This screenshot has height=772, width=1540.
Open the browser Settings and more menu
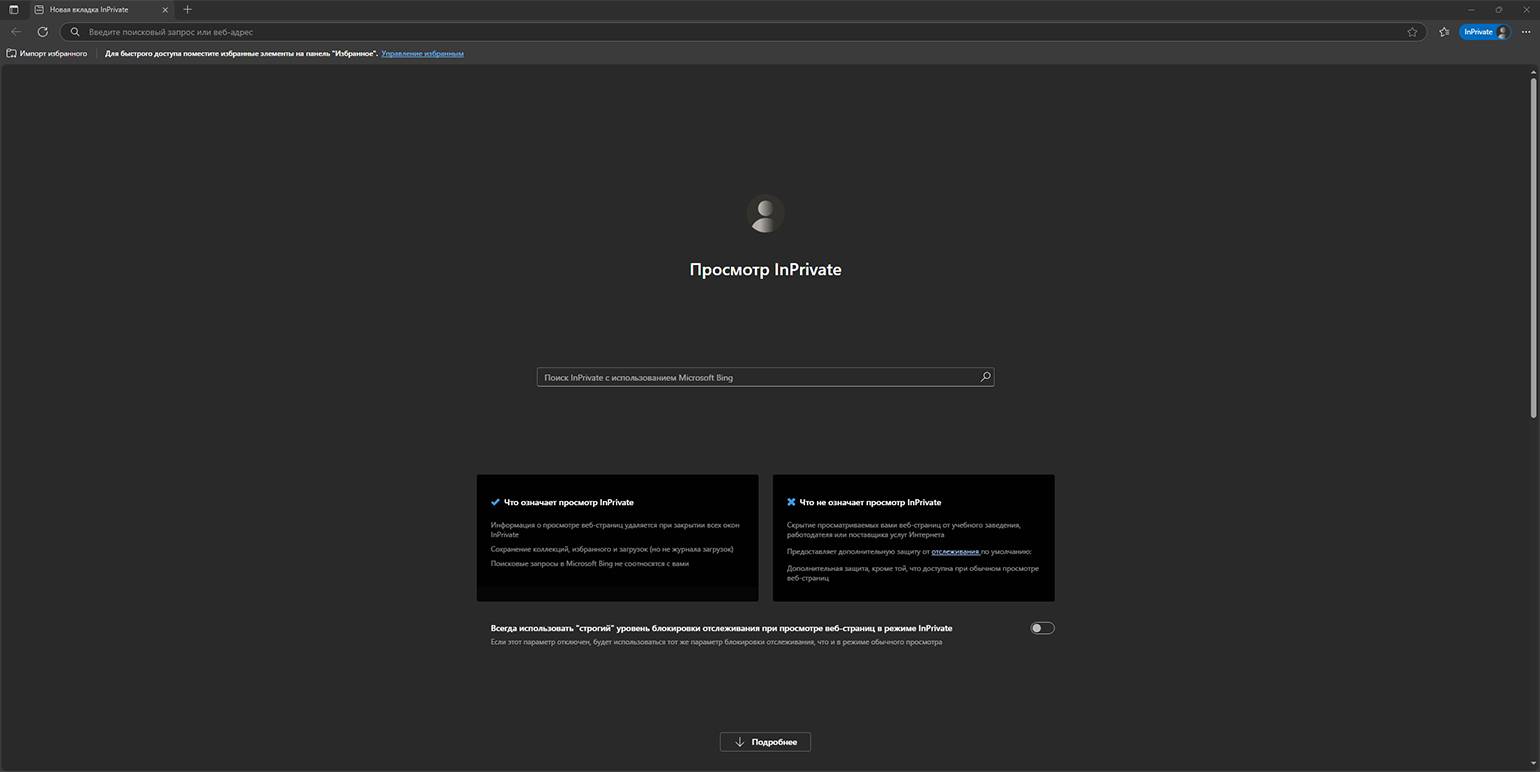pyautogui.click(x=1524, y=32)
